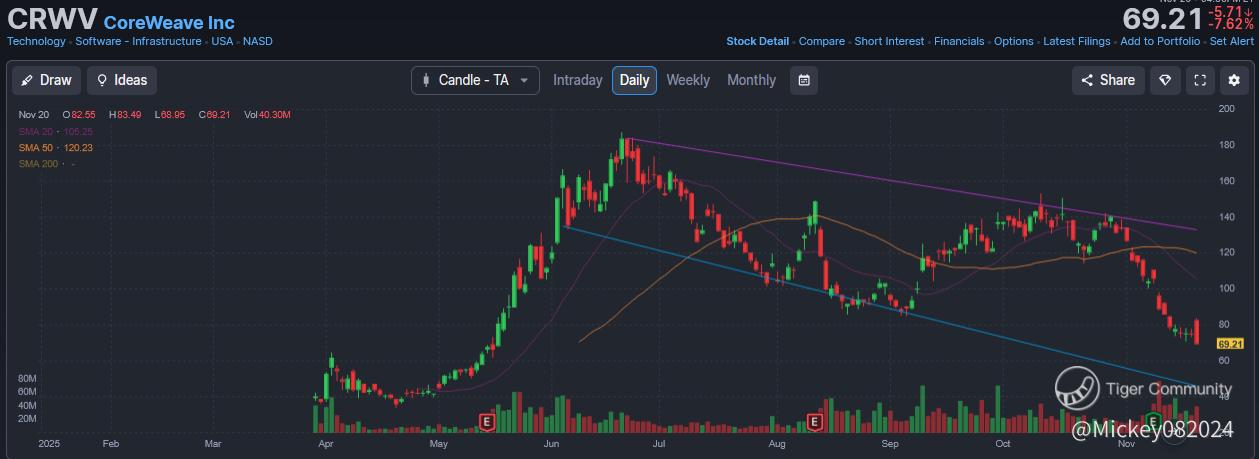Expand the Candle - TA chart type dropdown

[x=475, y=80]
